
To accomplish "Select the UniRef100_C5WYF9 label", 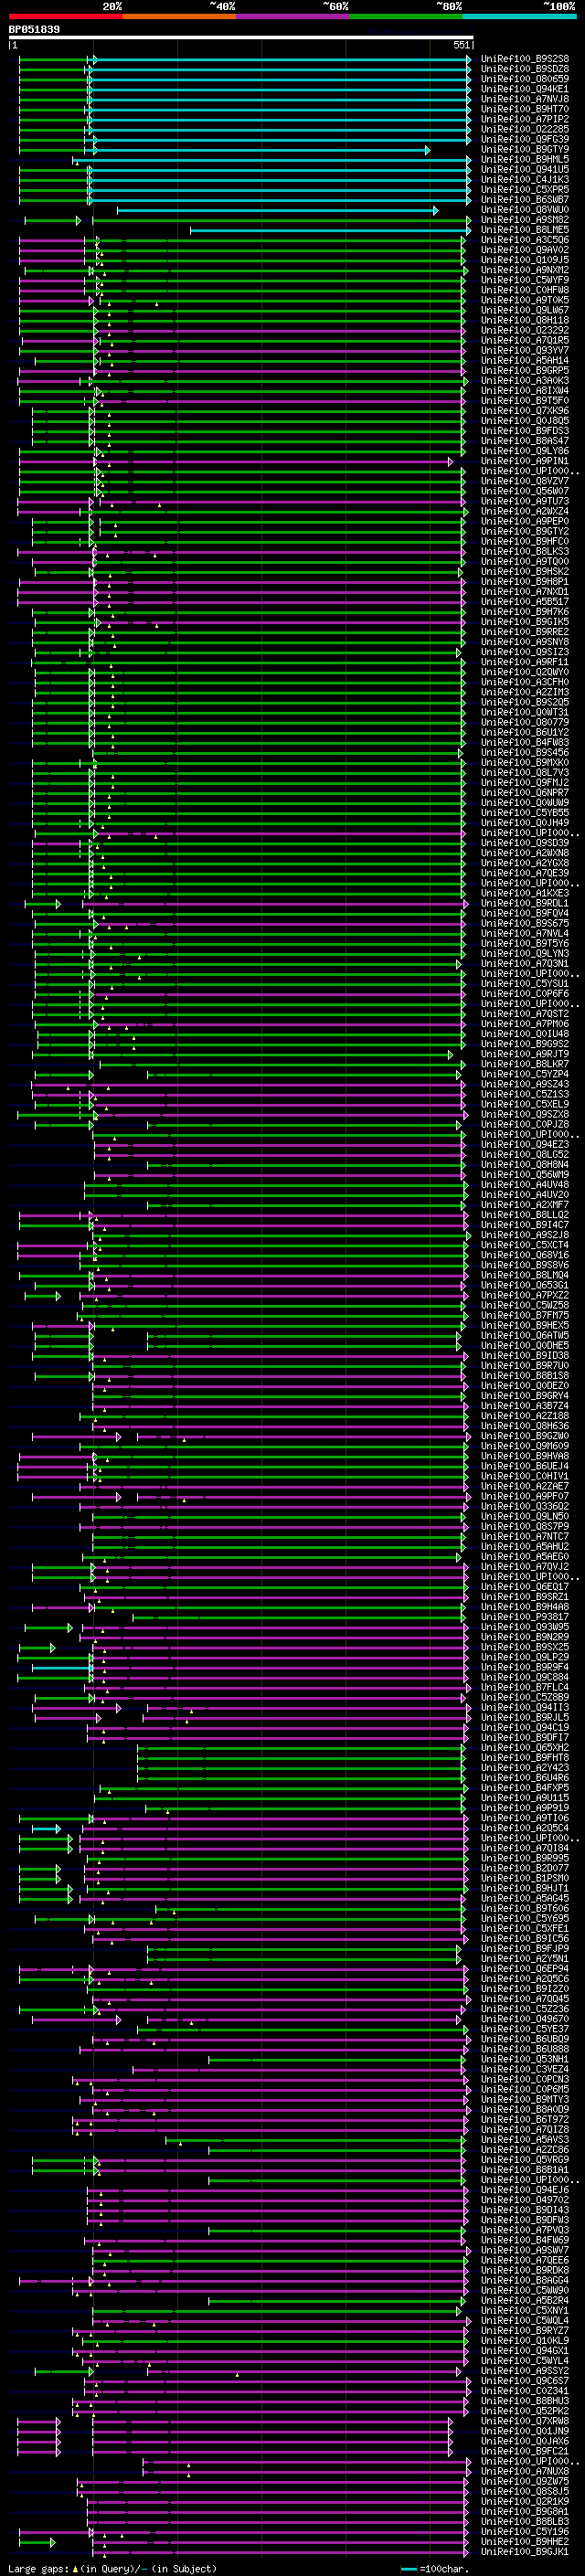I will coord(525,280).
